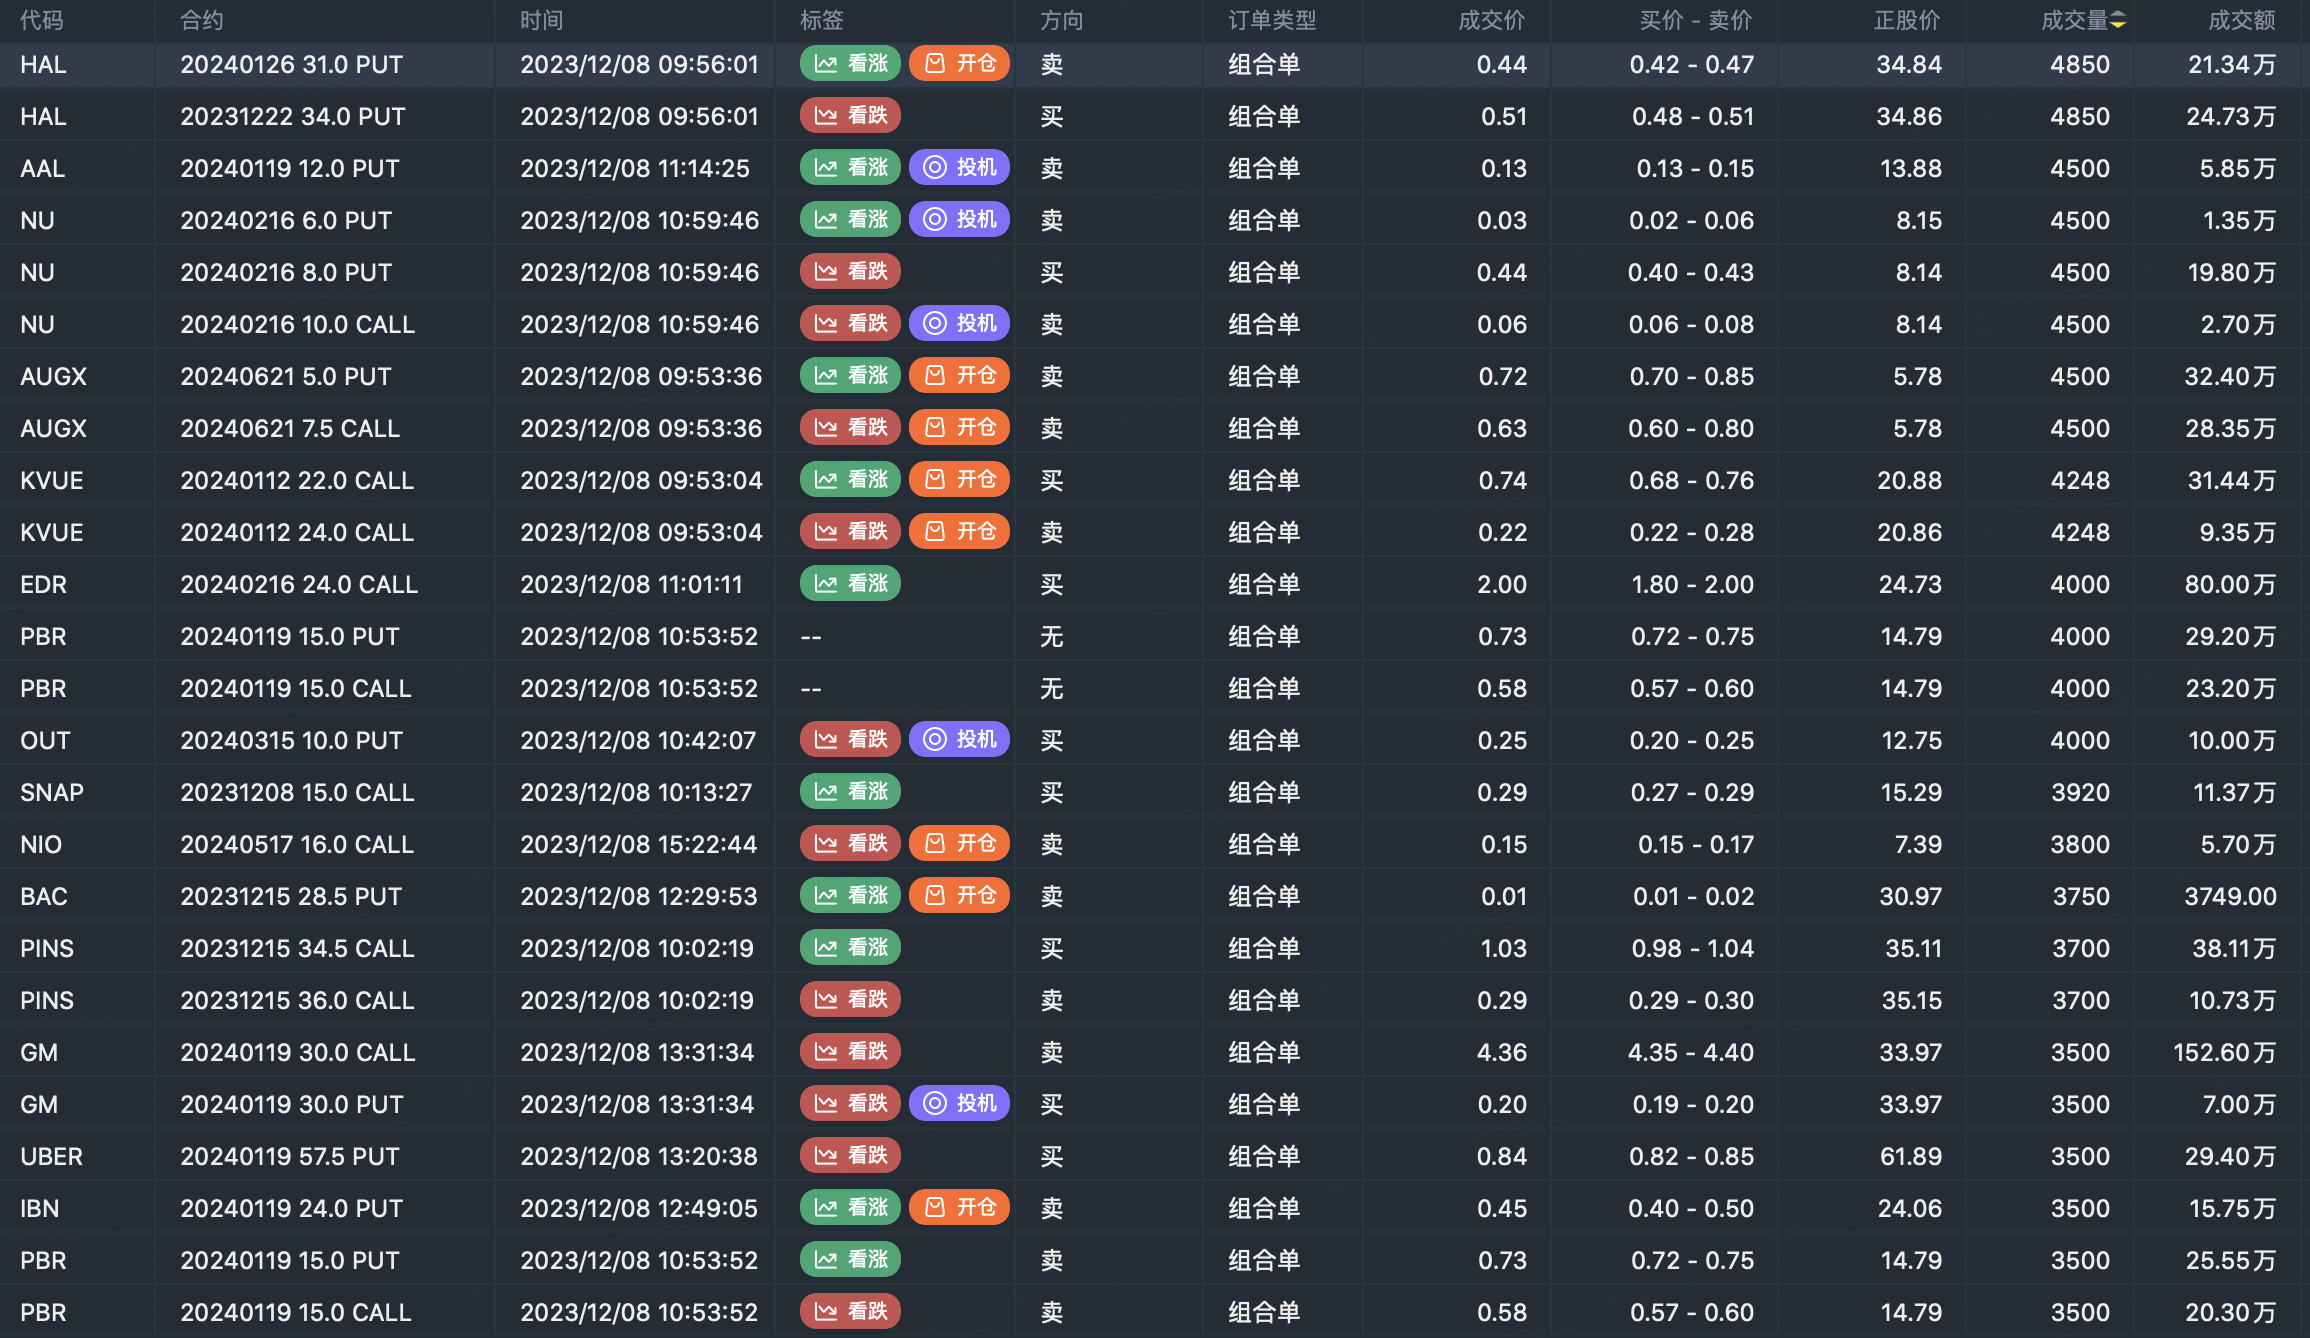Click 看涨 tag on EDR 24.0 CALL row
Image resolution: width=2310 pixels, height=1338 pixels.
tap(850, 584)
